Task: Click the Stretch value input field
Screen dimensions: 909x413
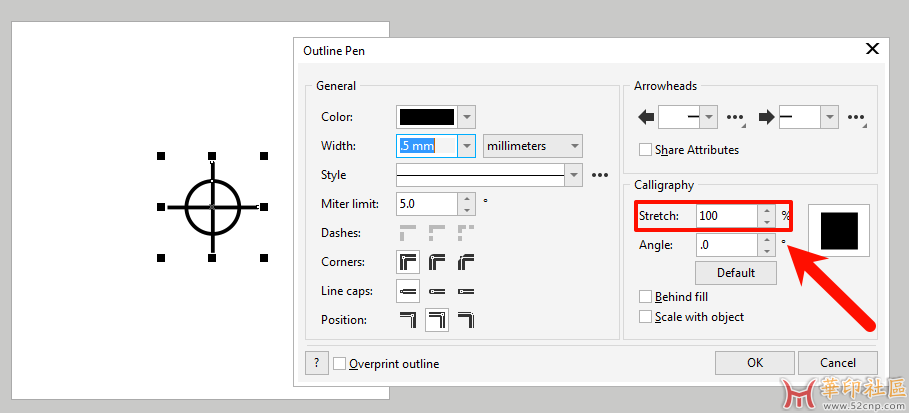Action: tap(725, 215)
